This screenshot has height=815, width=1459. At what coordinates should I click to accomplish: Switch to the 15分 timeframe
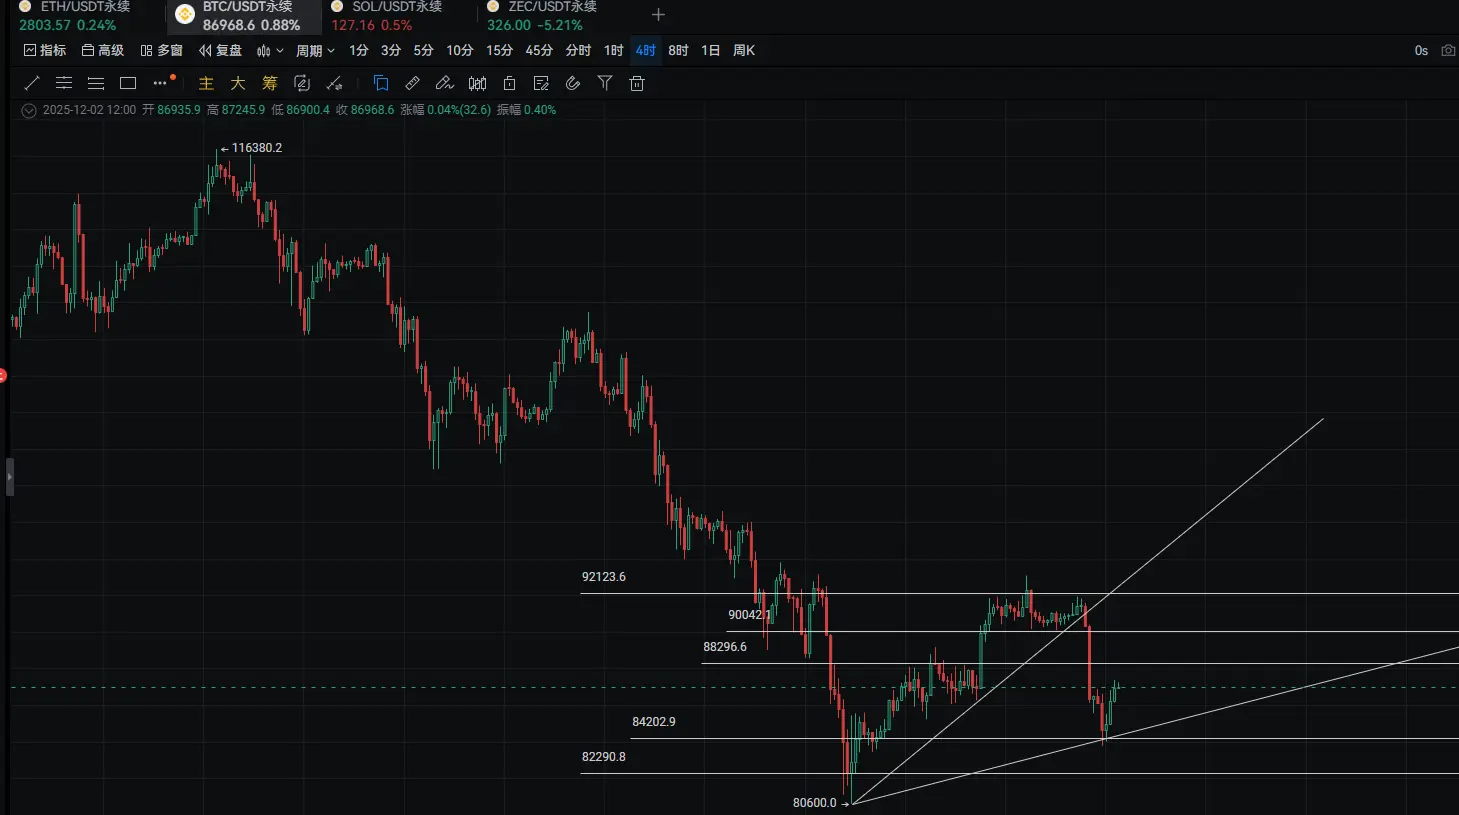[499, 50]
